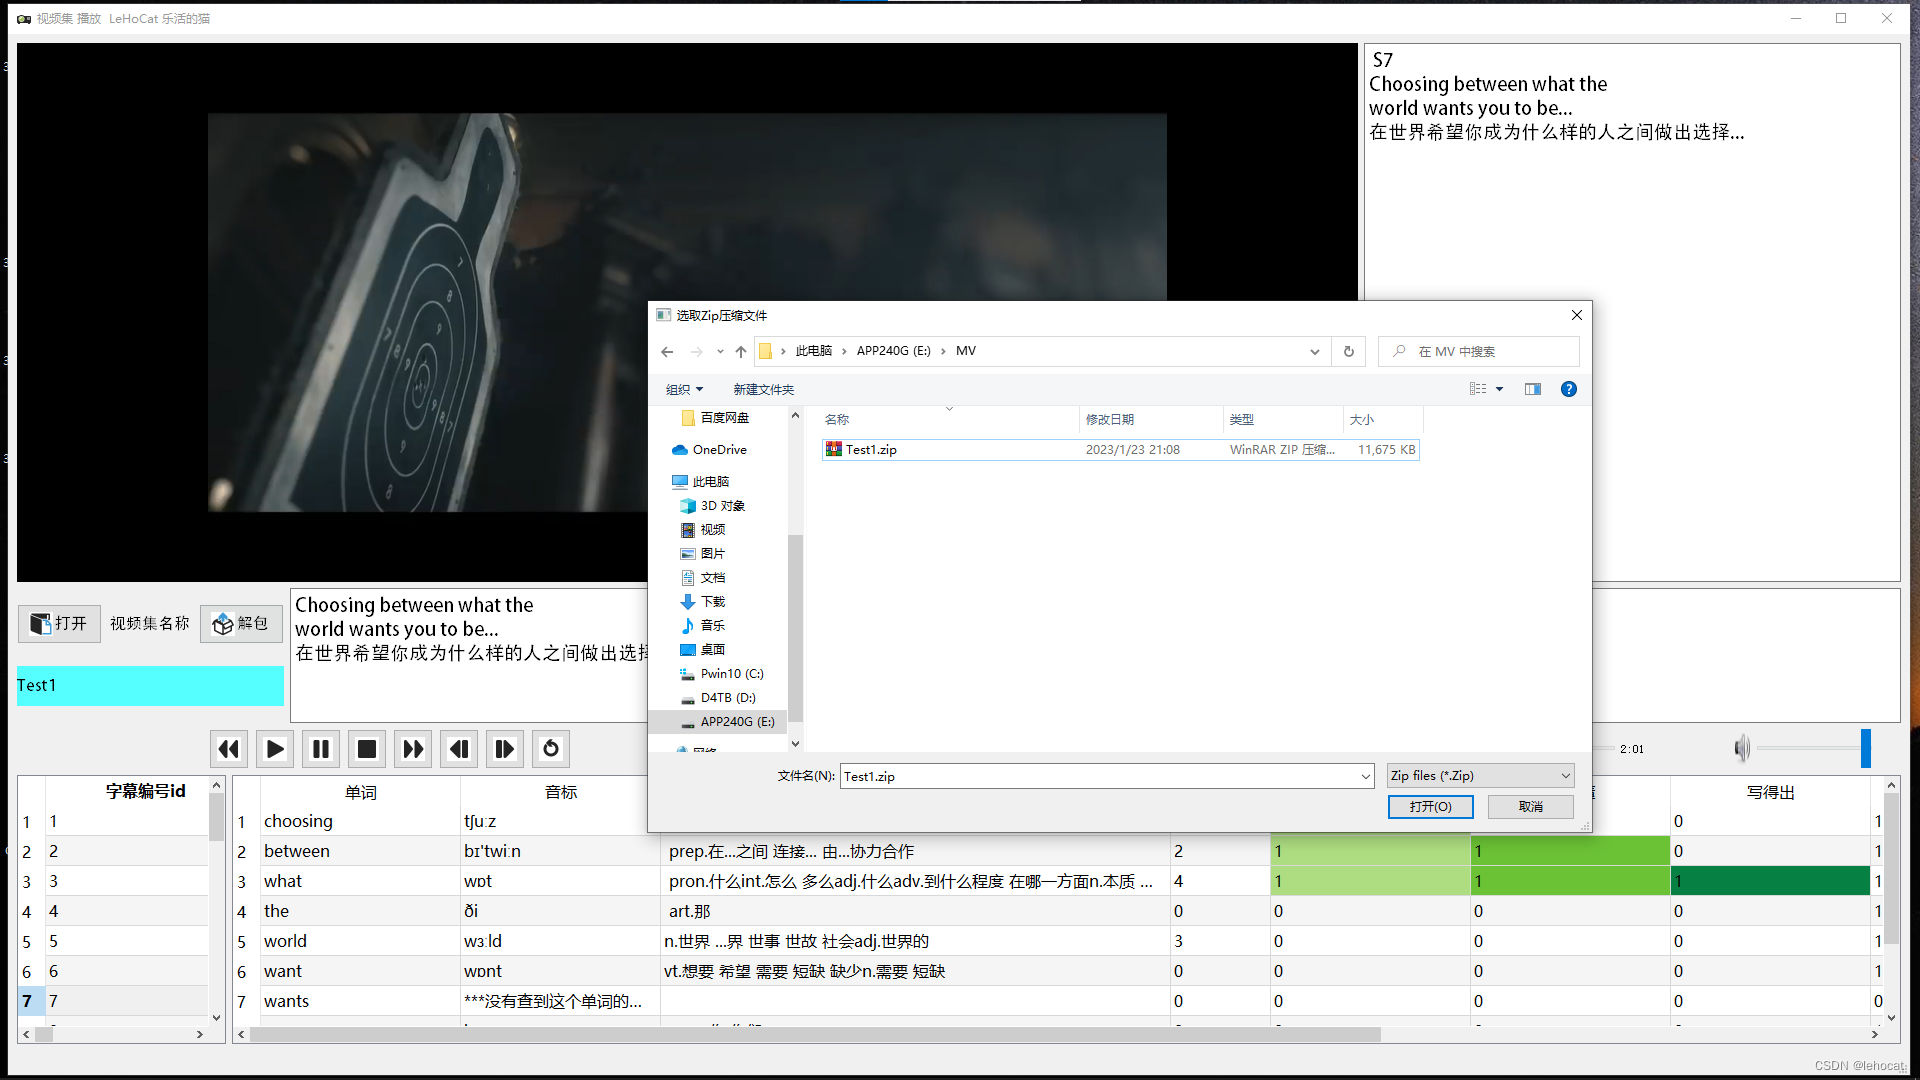Click the fast-forward double-arrow icon
1920x1080 pixels.
(413, 749)
